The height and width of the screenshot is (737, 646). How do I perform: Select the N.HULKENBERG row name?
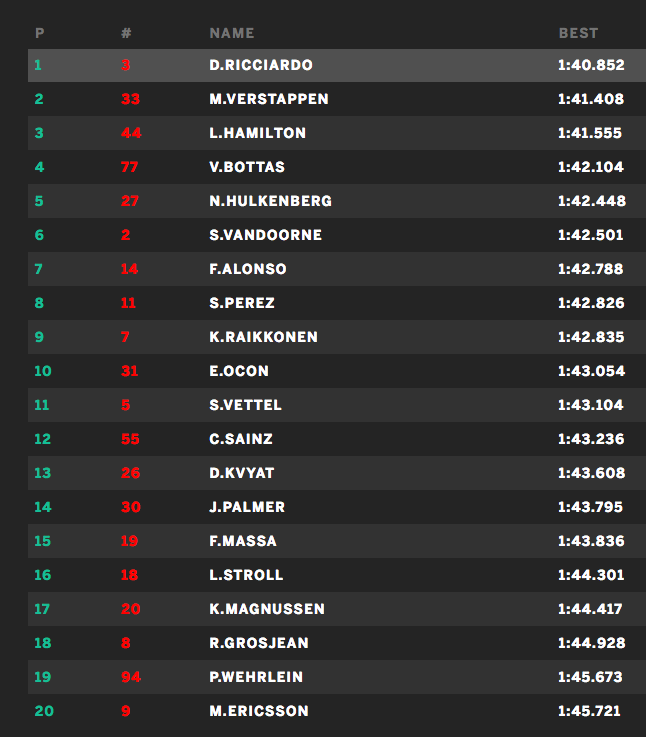click(271, 201)
